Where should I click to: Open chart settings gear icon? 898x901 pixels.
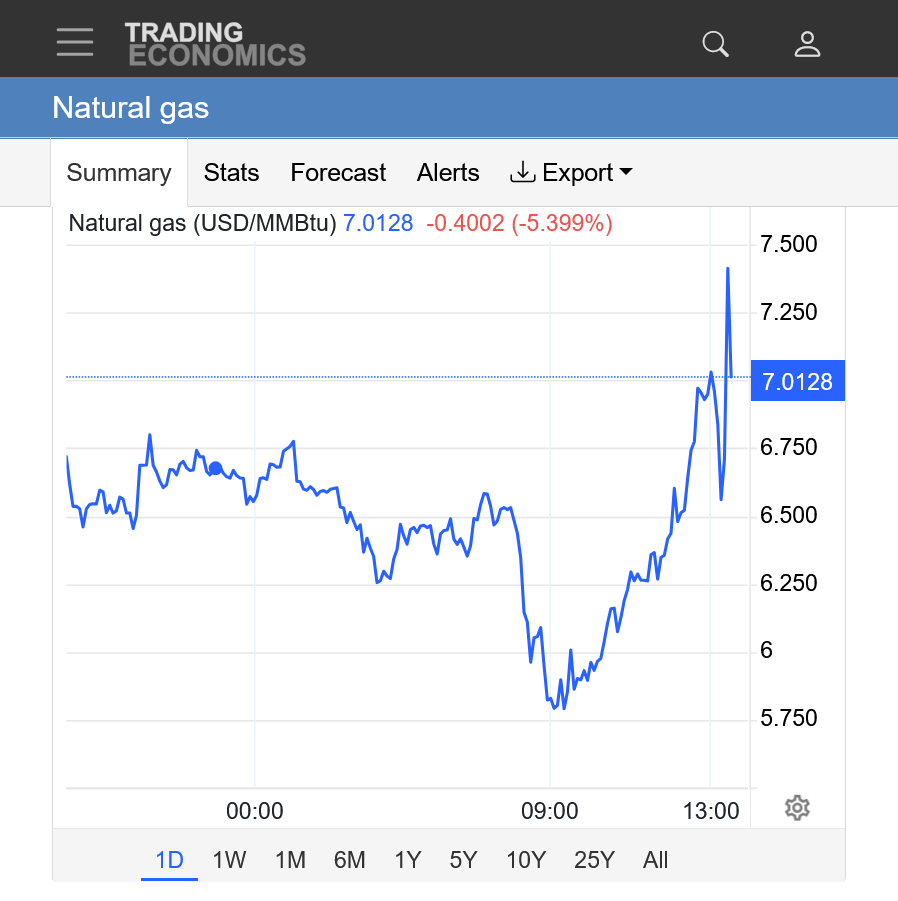click(796, 808)
